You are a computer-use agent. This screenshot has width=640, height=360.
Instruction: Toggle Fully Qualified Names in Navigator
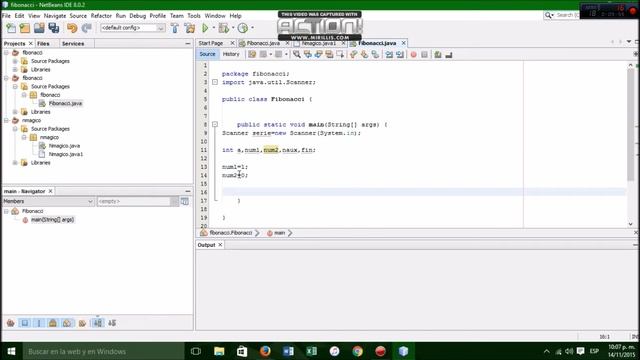click(82, 323)
